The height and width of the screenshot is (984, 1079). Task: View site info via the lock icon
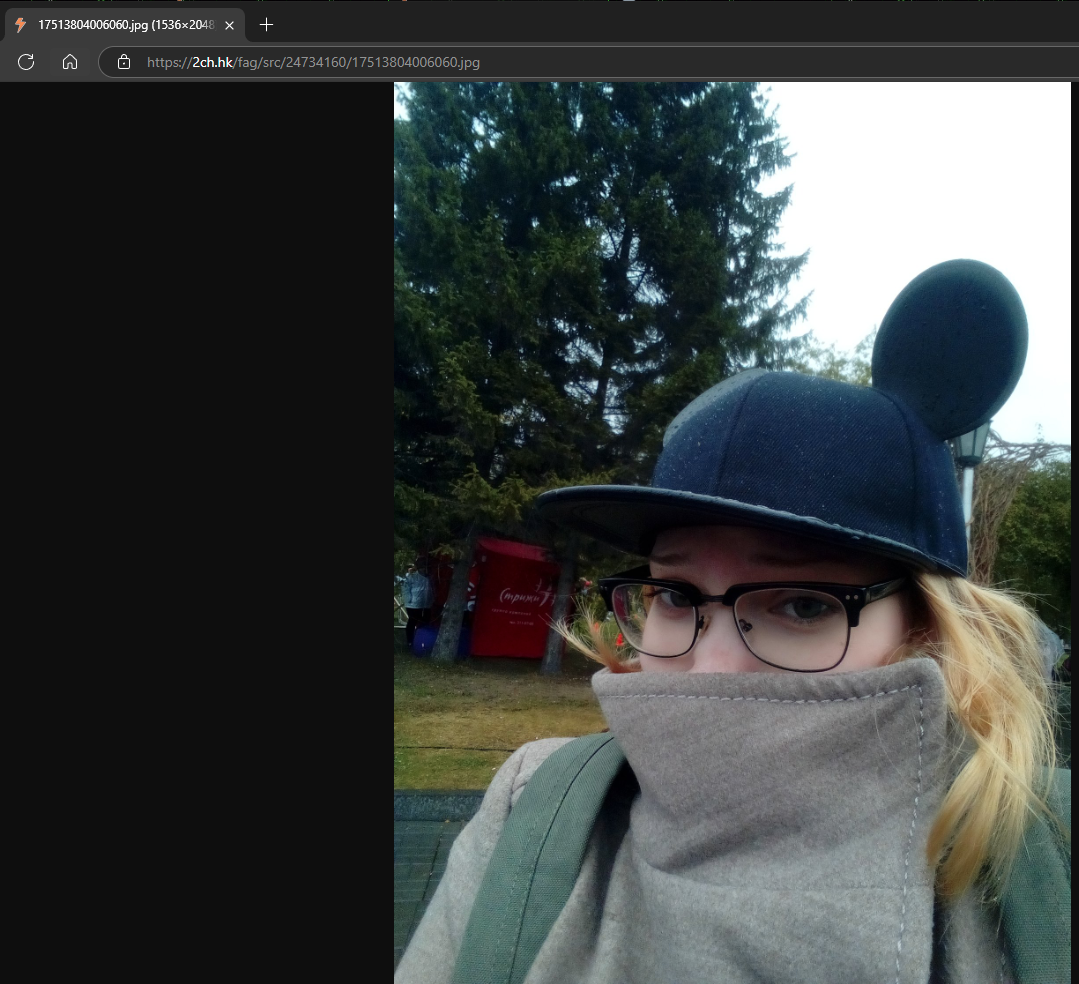coord(124,62)
